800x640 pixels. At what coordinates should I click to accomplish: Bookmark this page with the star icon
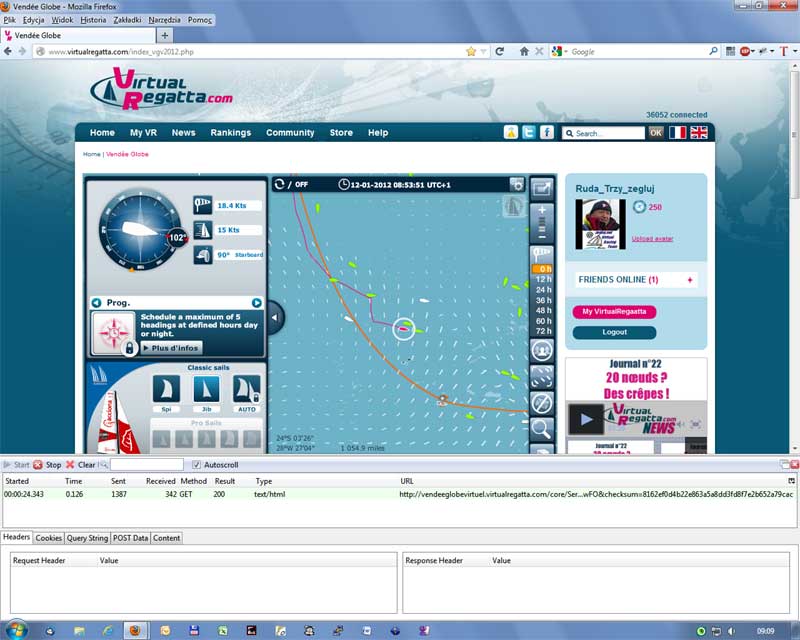coord(471,51)
